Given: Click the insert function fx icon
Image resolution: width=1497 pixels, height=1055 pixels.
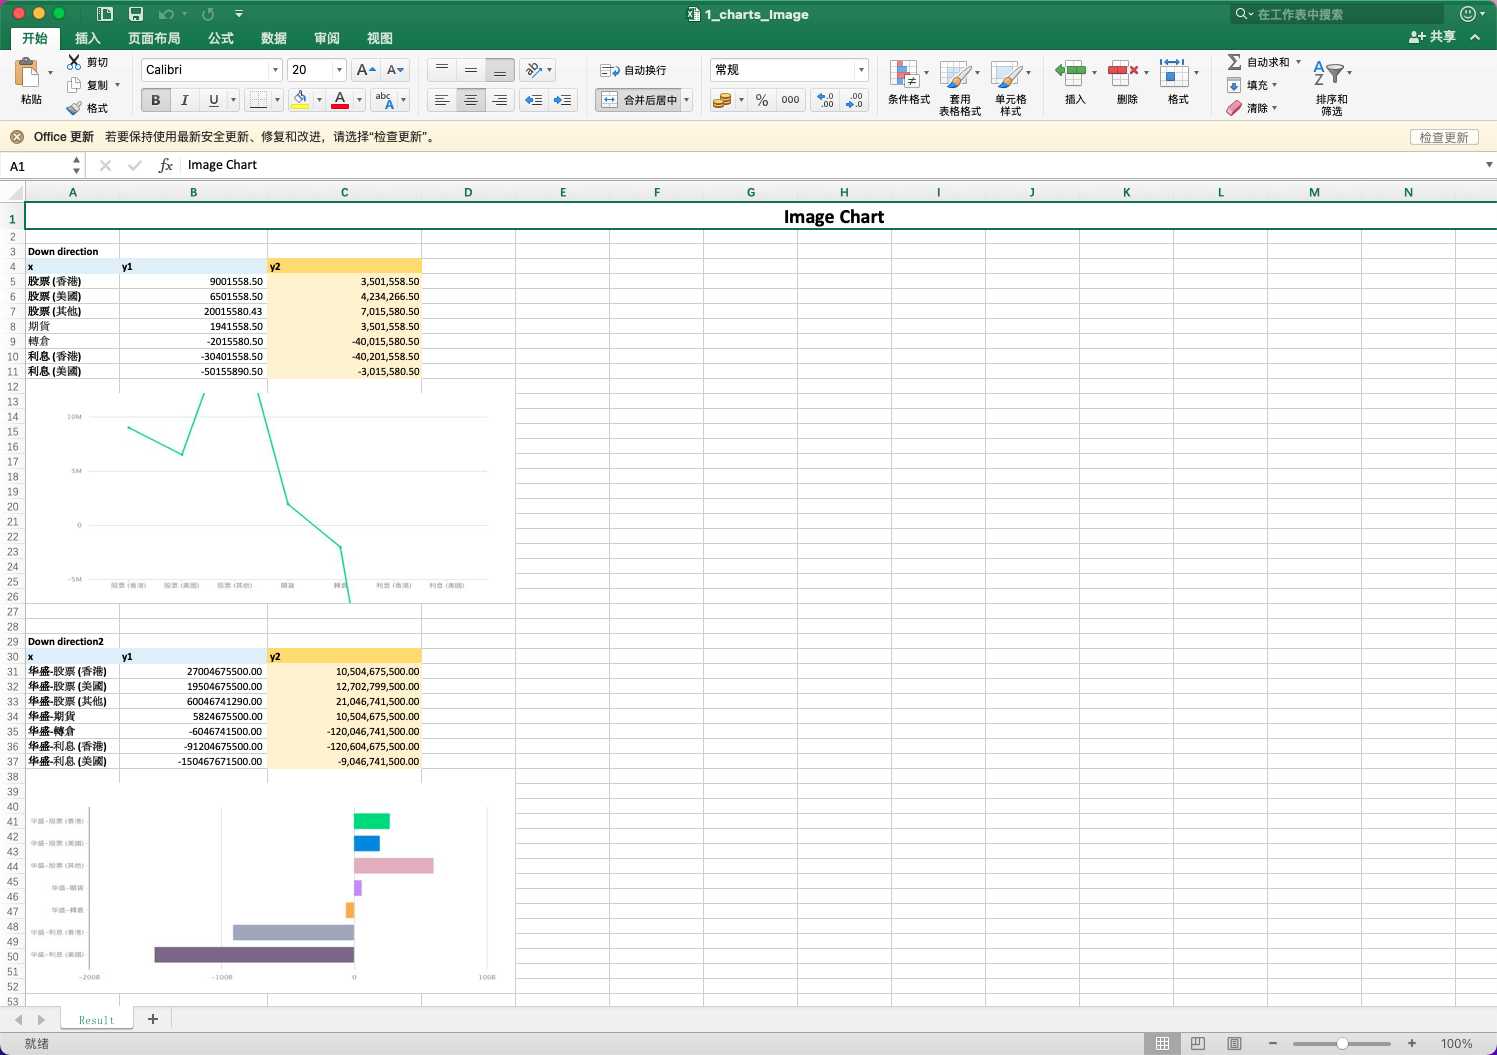Looking at the screenshot, I should coord(166,165).
